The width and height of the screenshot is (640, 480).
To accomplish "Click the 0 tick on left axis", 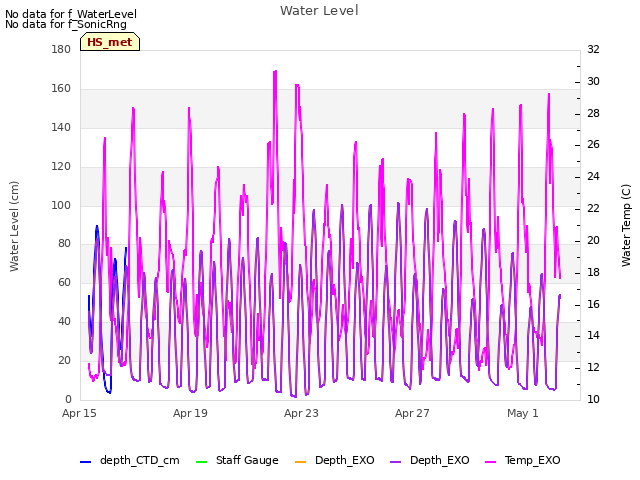I will [68, 399].
